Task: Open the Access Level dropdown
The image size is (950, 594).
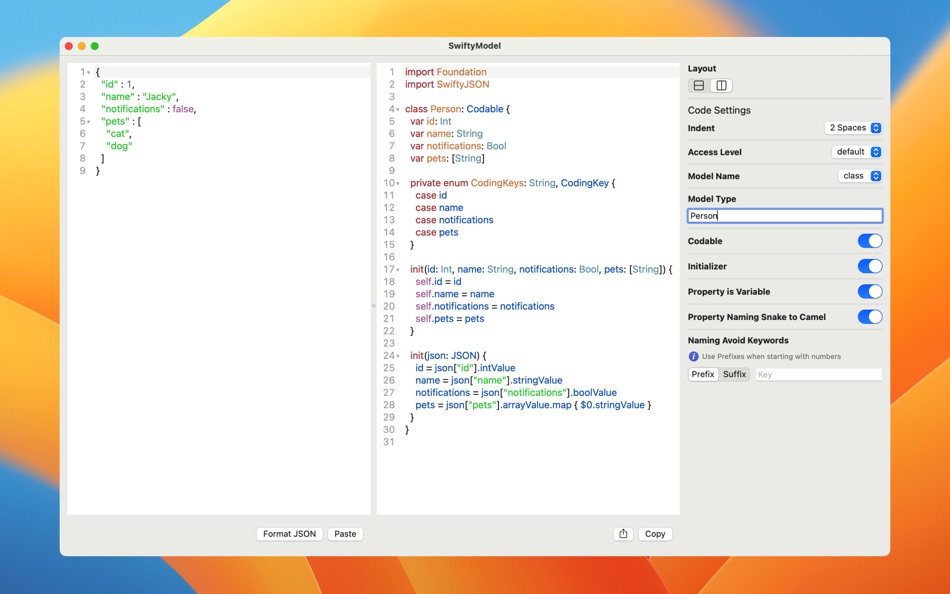Action: 856,151
